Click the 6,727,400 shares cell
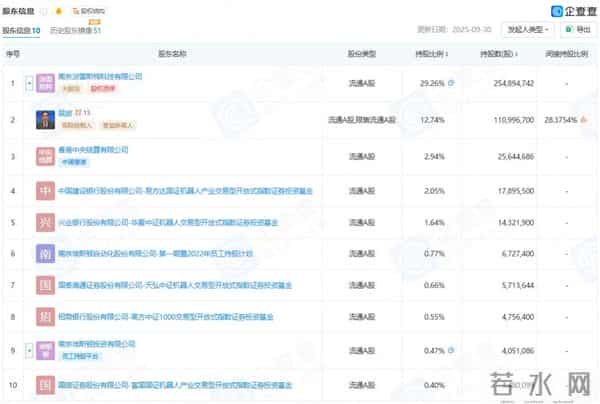Viewport: 600px width, 404px height. coord(518,253)
